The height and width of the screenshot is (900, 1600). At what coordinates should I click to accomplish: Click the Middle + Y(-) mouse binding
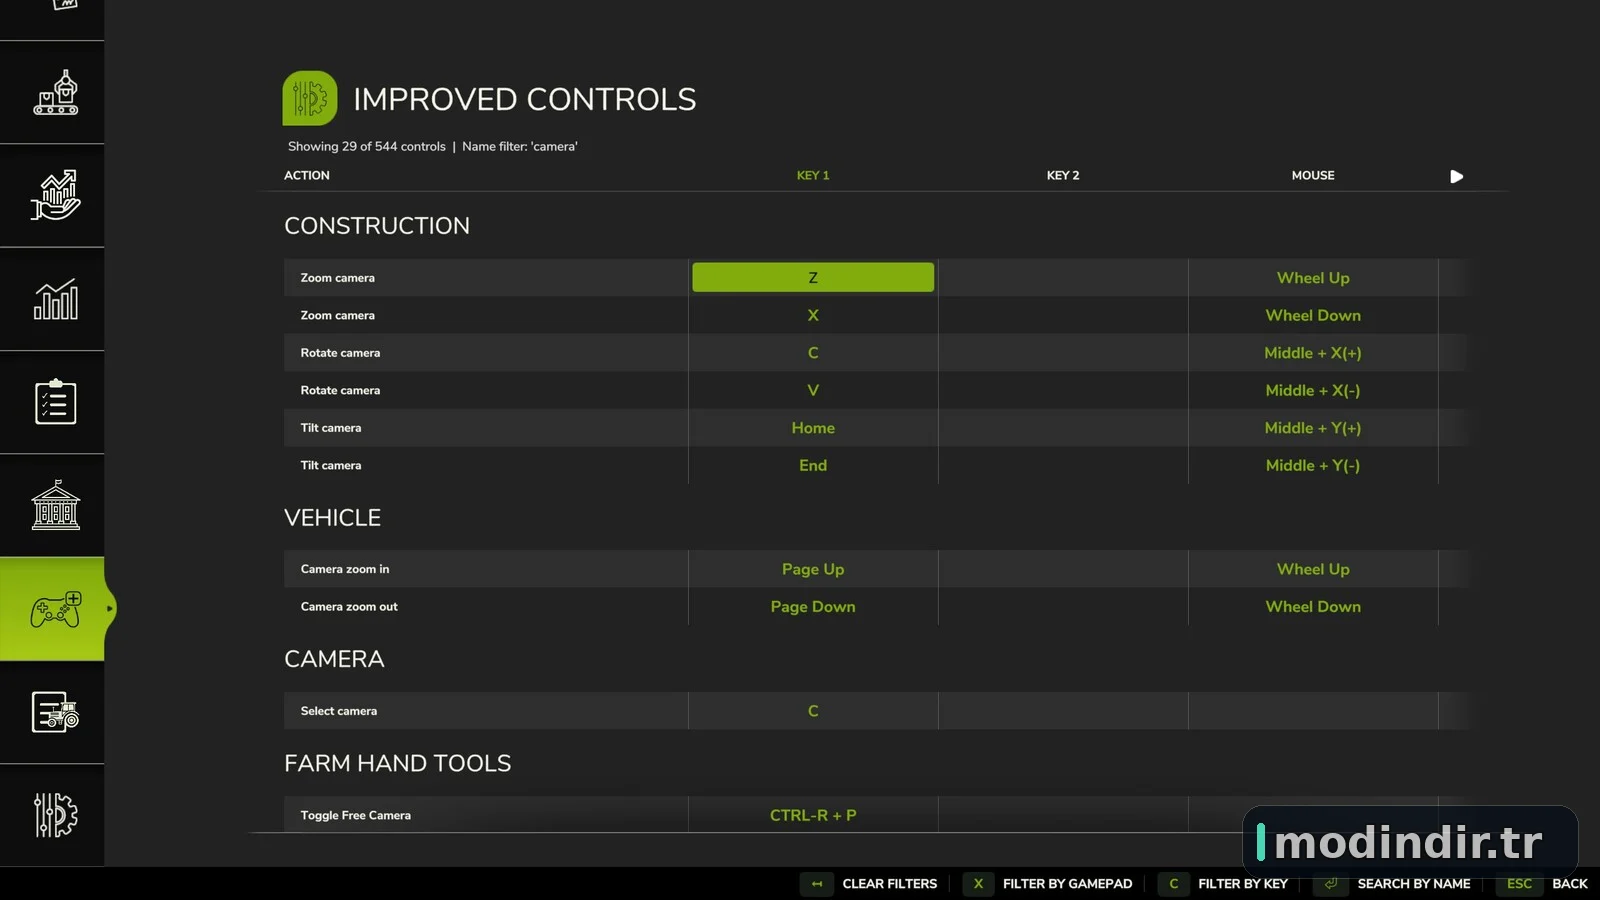(1313, 465)
